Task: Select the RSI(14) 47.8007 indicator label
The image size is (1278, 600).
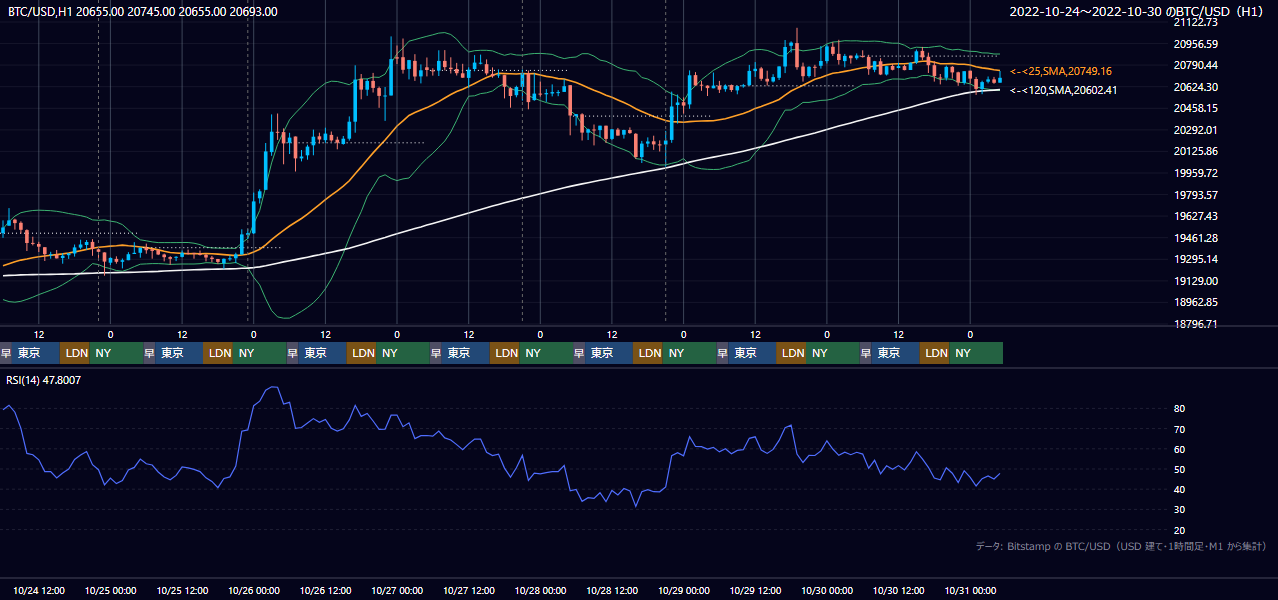Action: click(42, 380)
